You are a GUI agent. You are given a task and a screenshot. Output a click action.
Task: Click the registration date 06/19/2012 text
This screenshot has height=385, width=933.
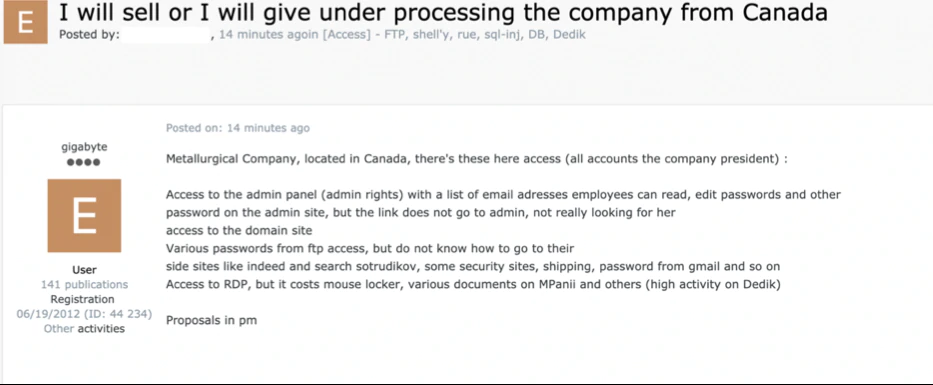84,314
